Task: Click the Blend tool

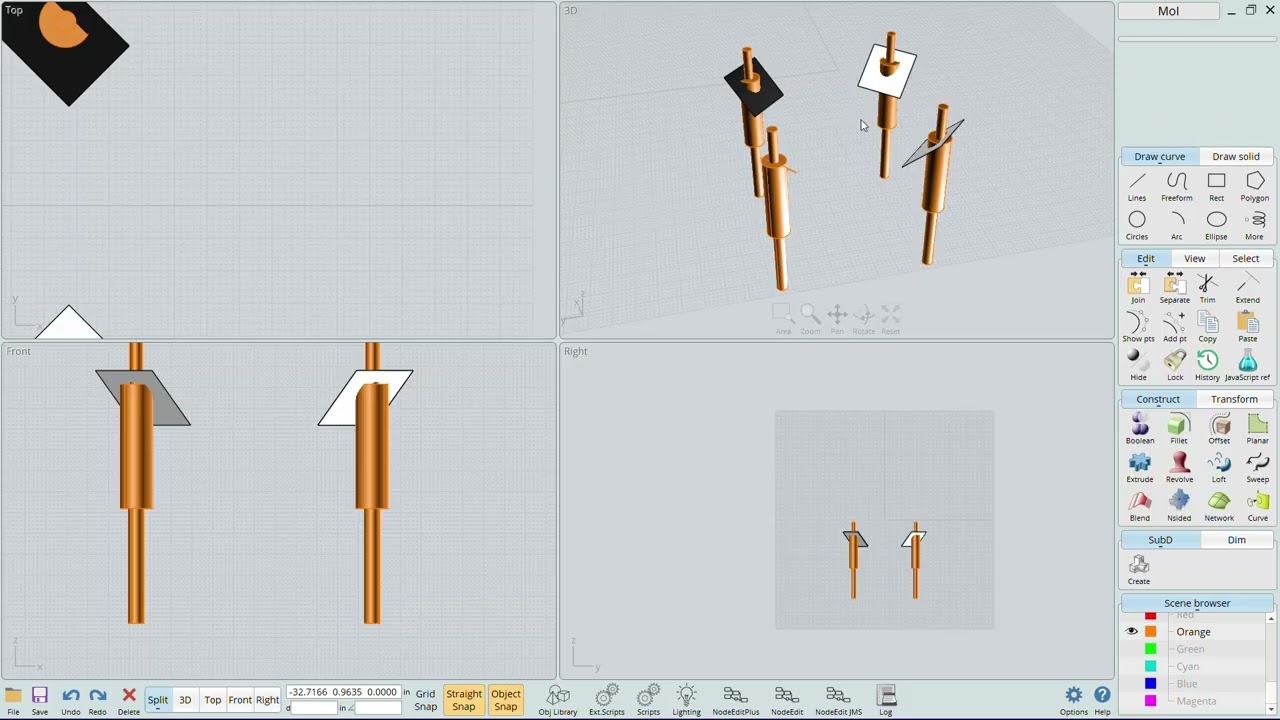Action: pos(1140,508)
